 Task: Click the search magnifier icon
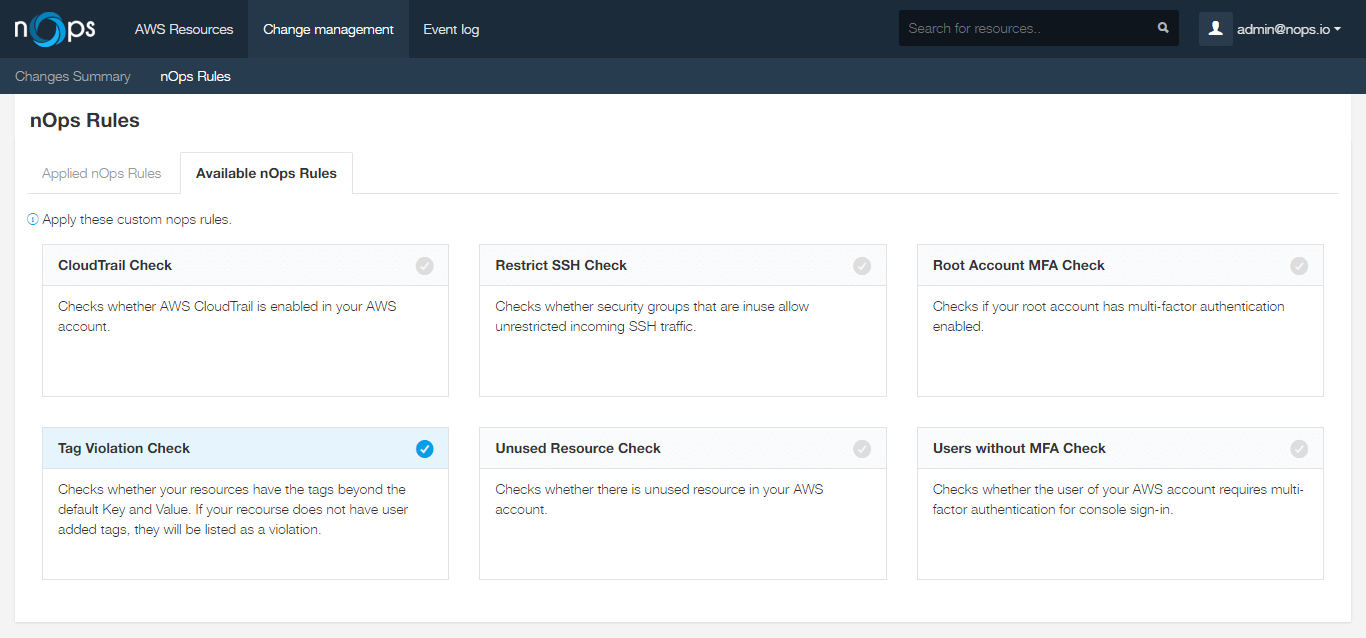pyautogui.click(x=1163, y=28)
